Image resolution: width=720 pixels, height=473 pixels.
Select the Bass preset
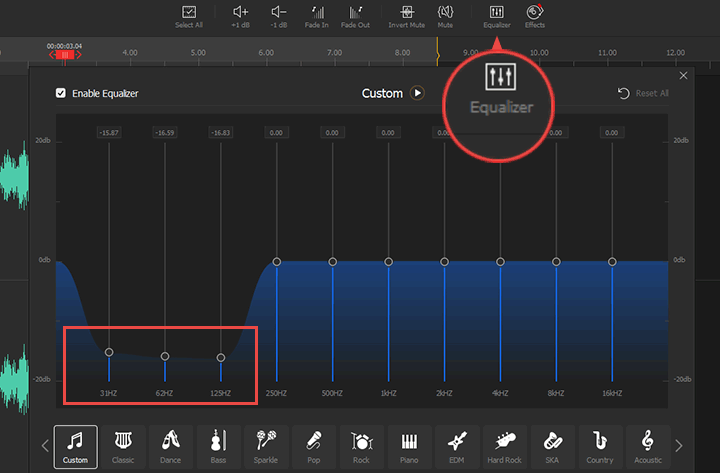point(218,447)
